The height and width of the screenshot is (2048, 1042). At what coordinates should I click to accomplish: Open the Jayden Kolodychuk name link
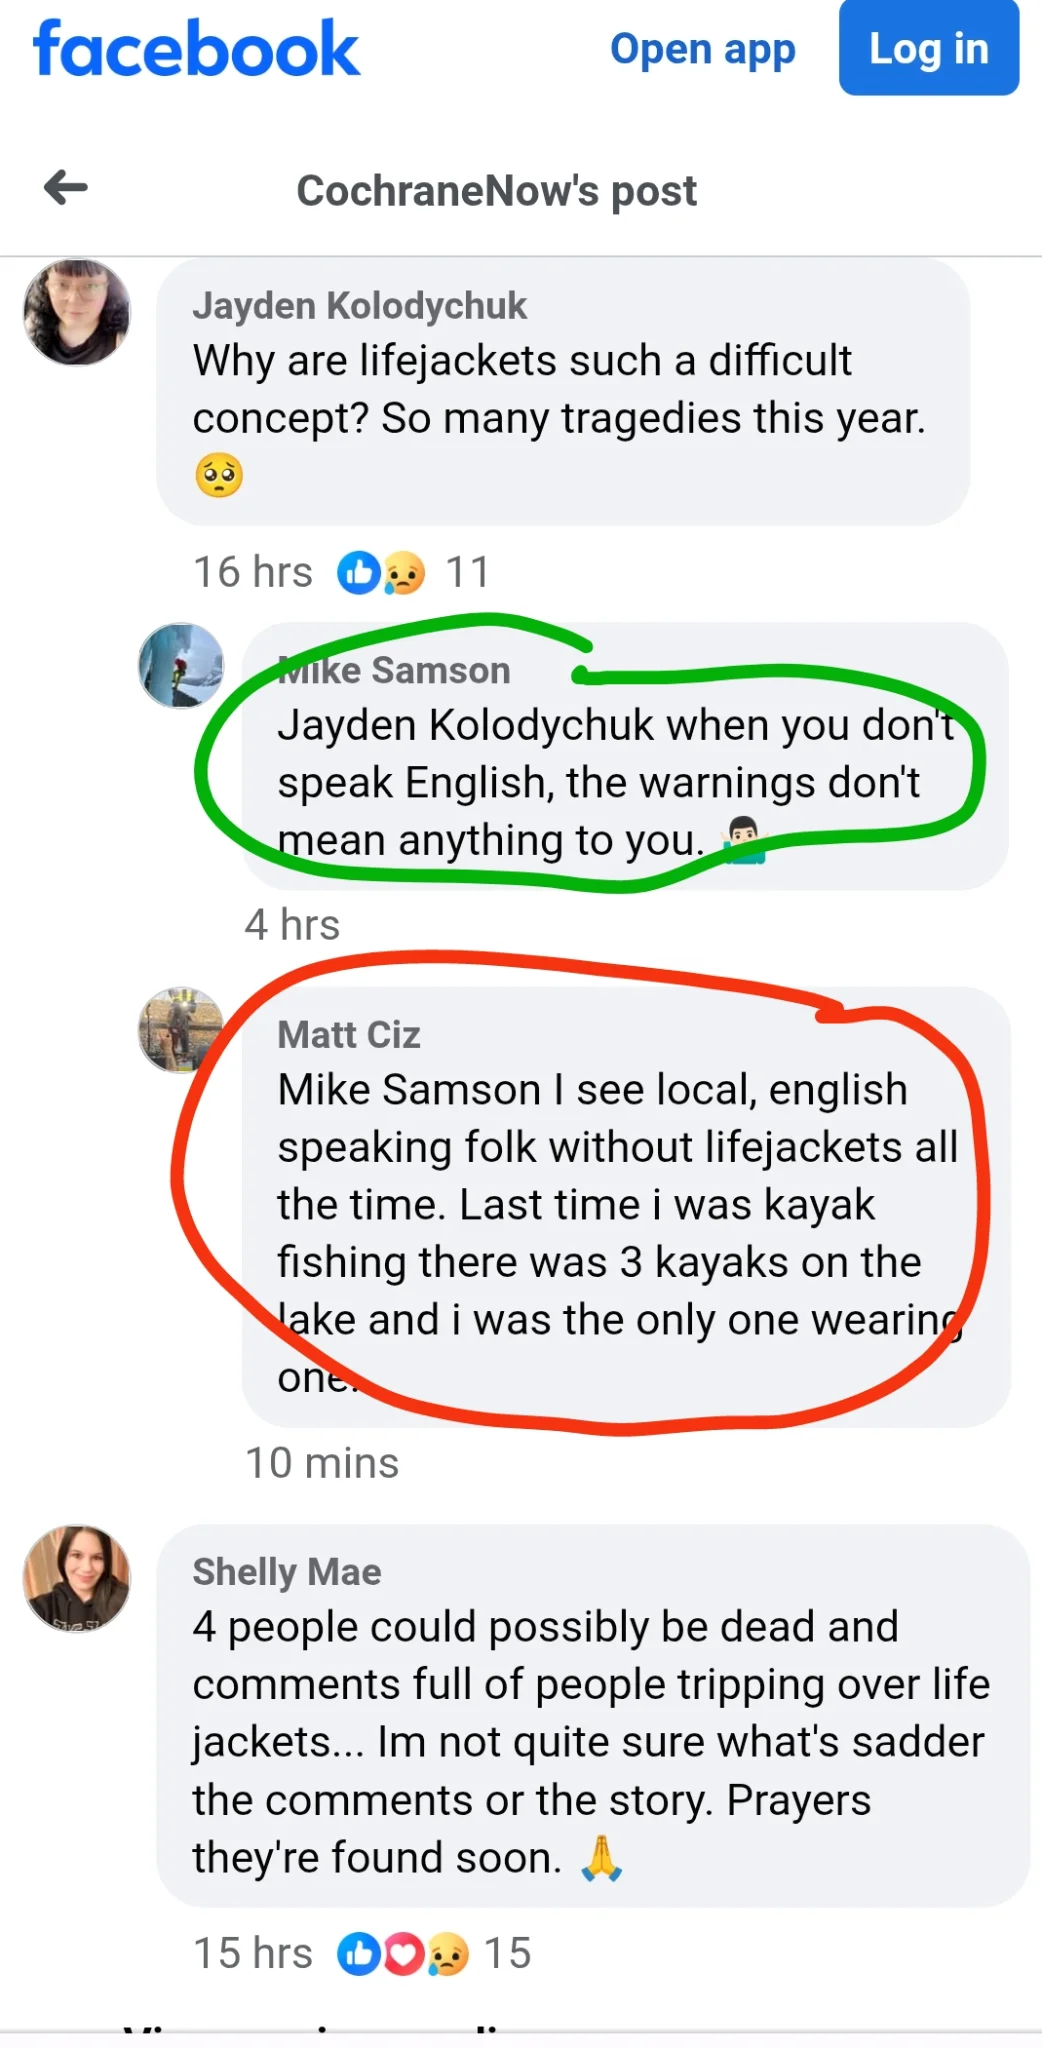[x=360, y=306]
